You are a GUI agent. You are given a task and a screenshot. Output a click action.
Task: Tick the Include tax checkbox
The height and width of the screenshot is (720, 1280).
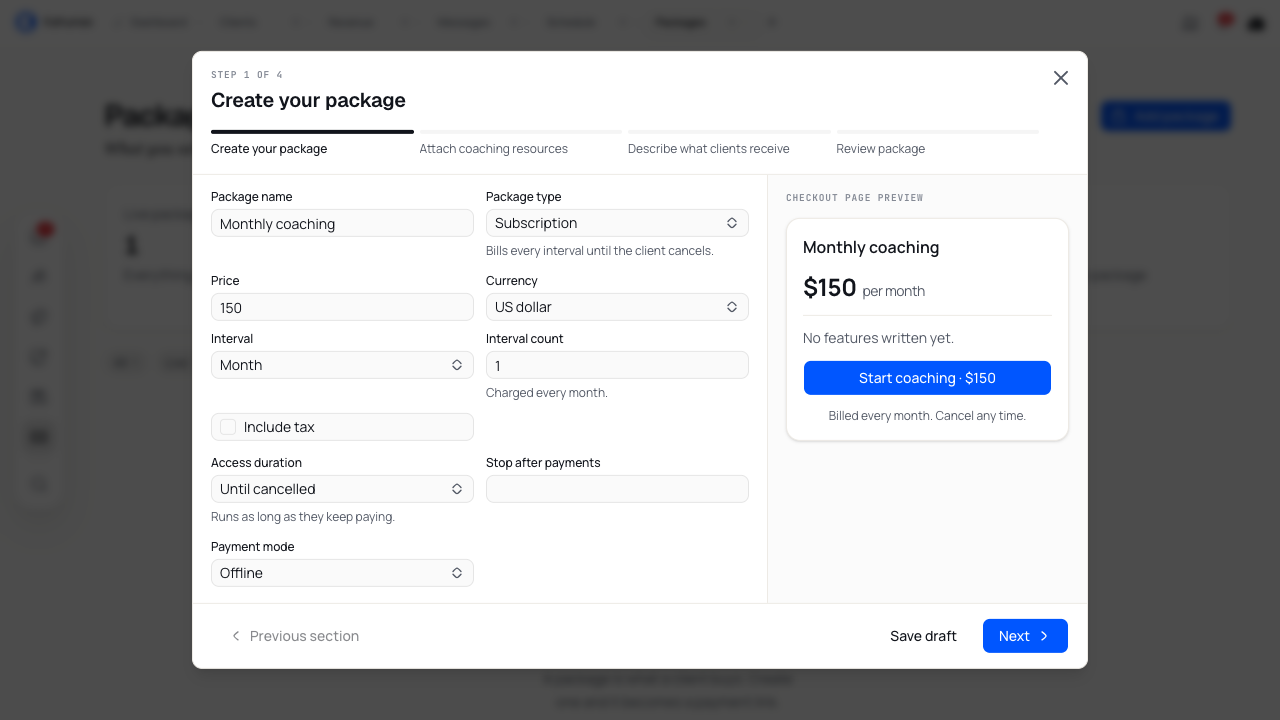tap(228, 427)
